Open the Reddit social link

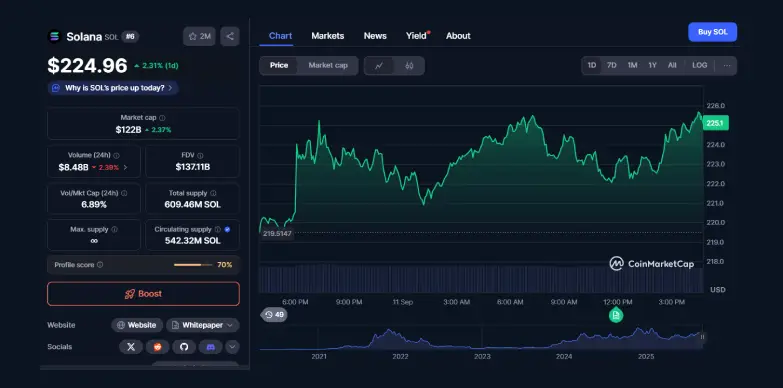157,347
